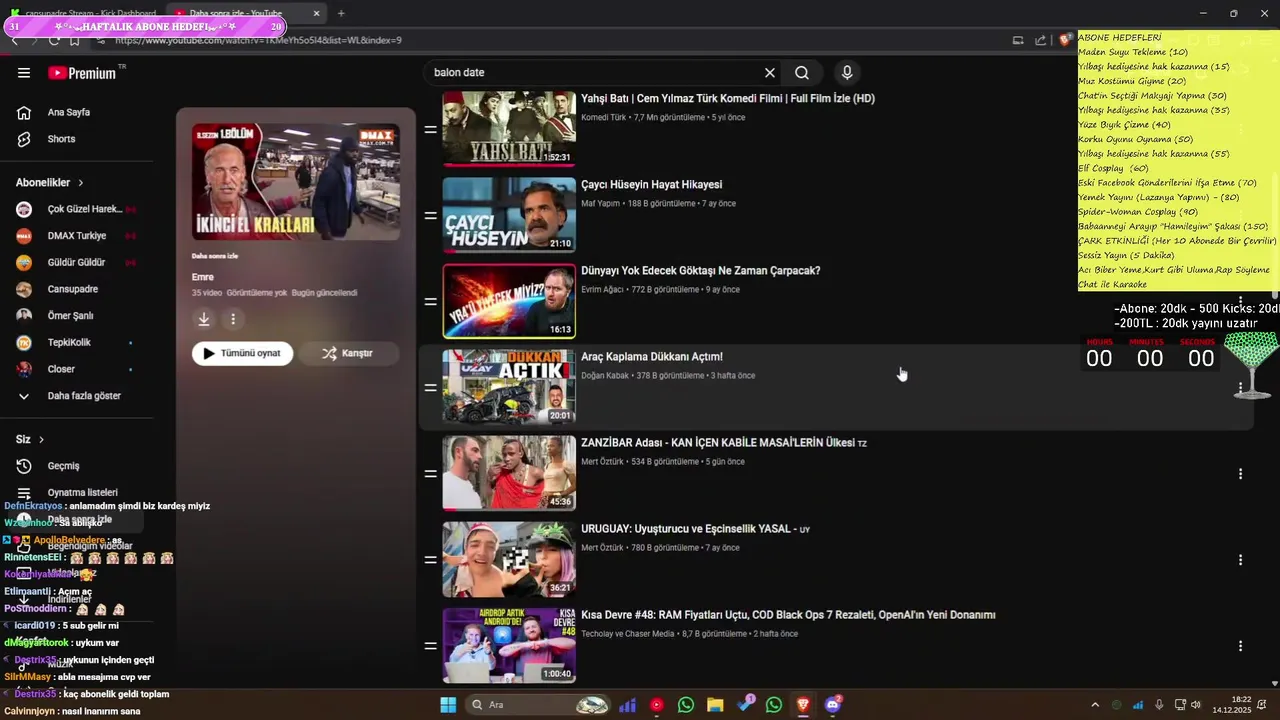Play the Araç Kaplama Dükkanı thumbnail
Screen dimensions: 1280x720
coord(509,388)
